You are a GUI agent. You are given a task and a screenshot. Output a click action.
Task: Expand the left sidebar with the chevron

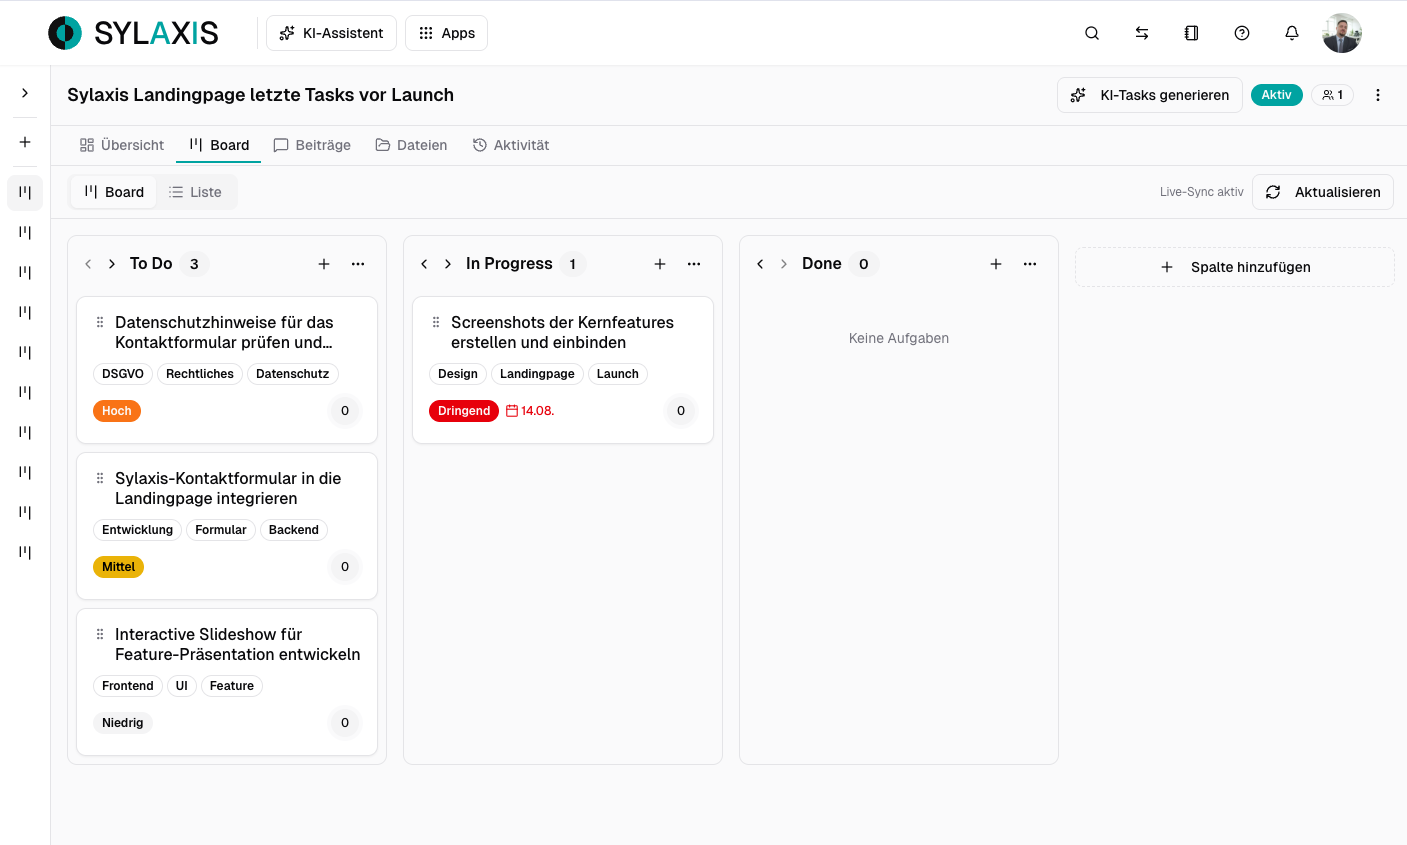25,93
